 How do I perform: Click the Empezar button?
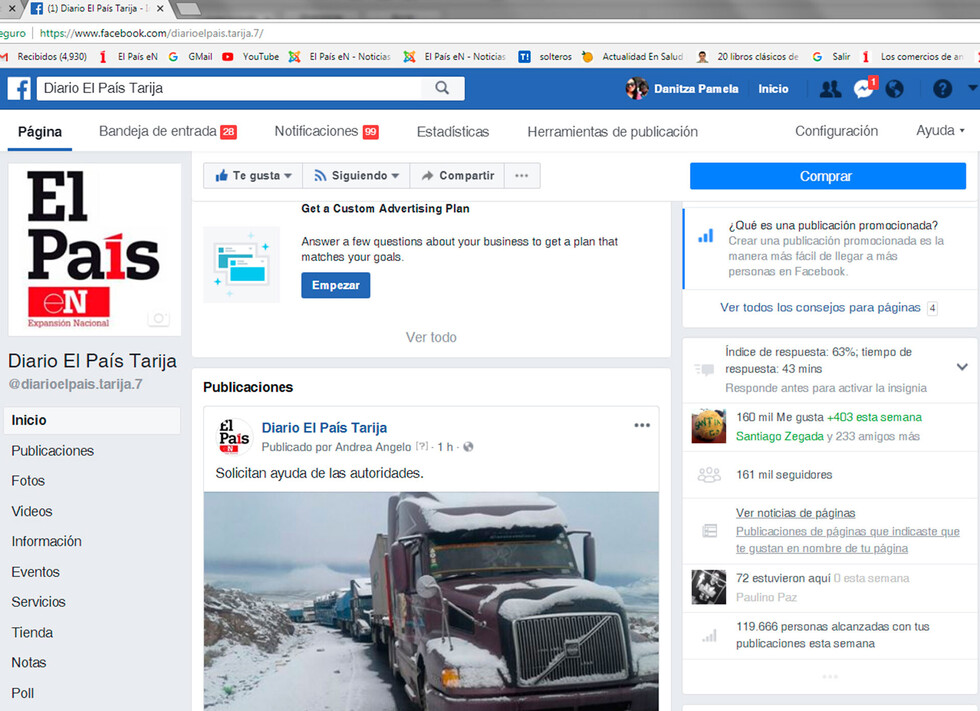coord(336,286)
